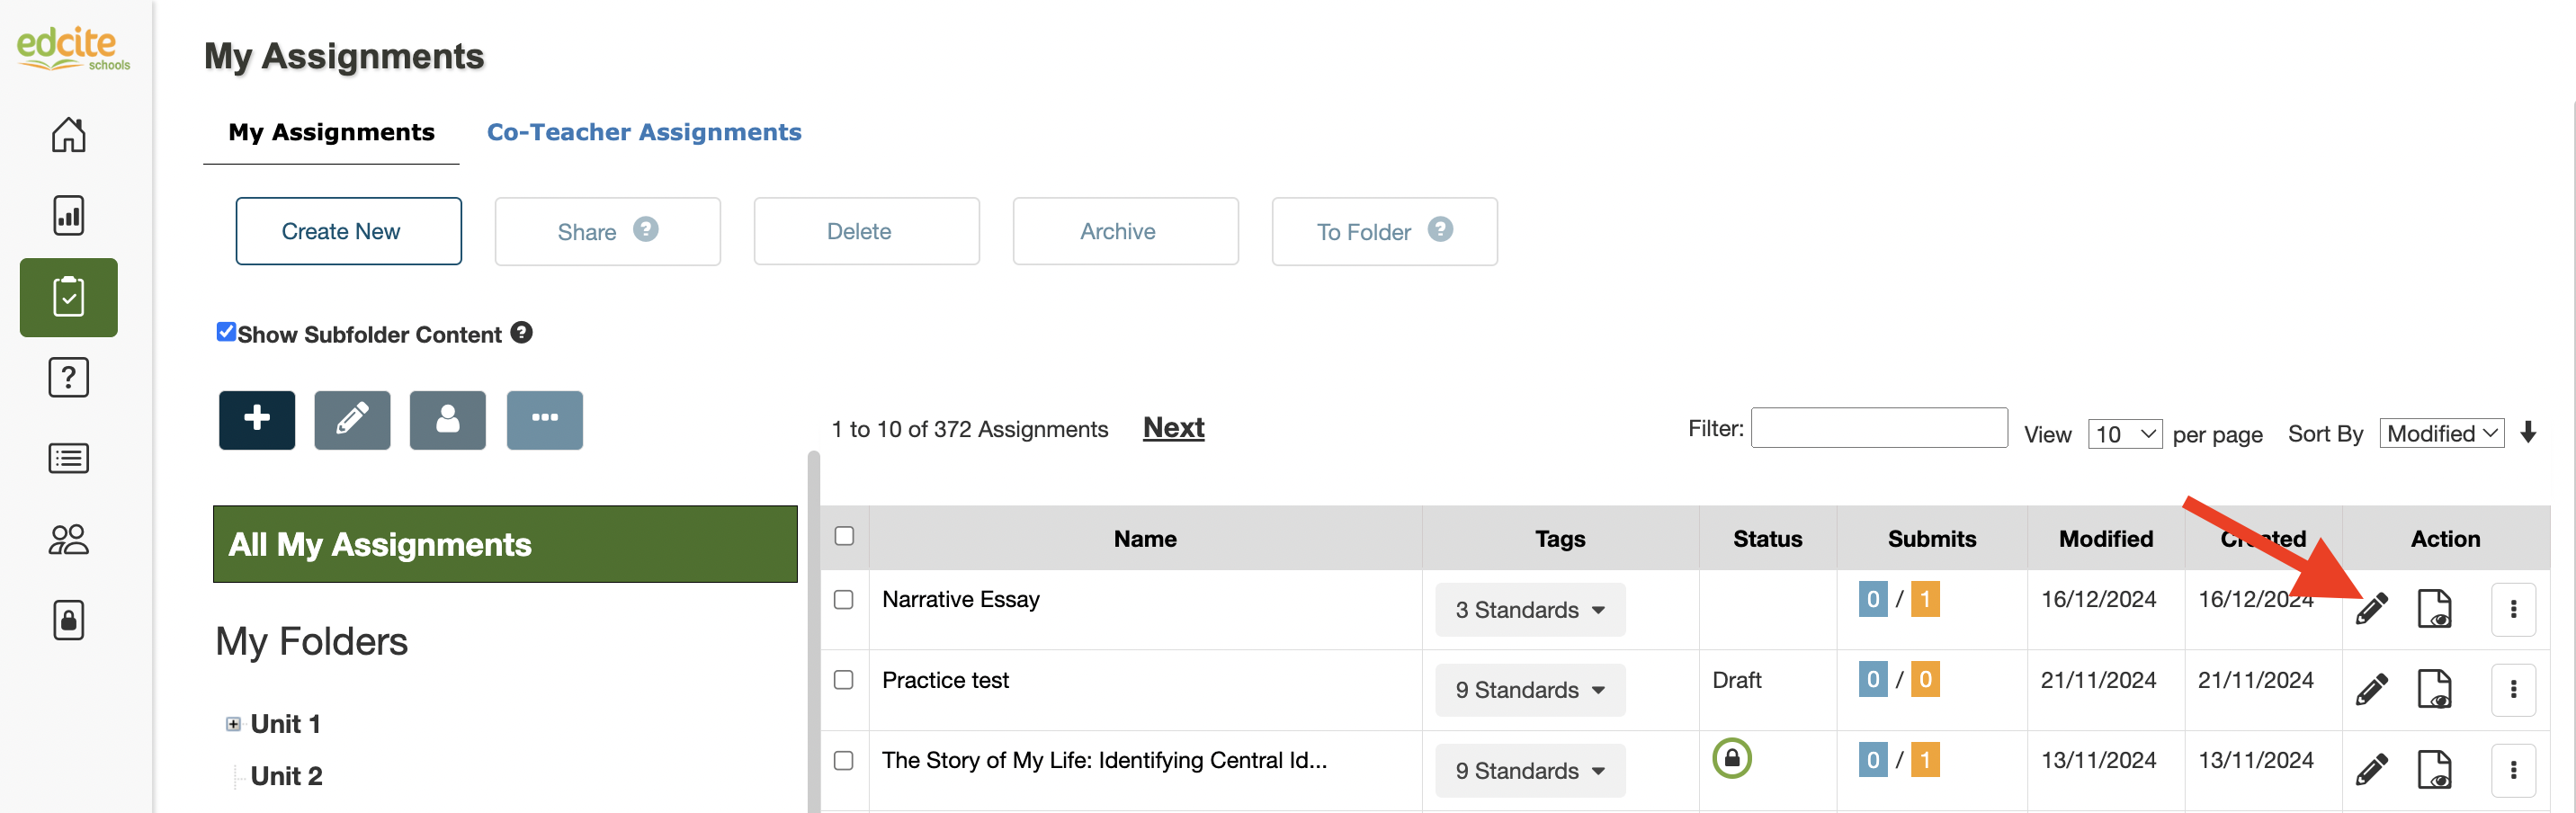Go to Next page of assignments

coord(1173,428)
